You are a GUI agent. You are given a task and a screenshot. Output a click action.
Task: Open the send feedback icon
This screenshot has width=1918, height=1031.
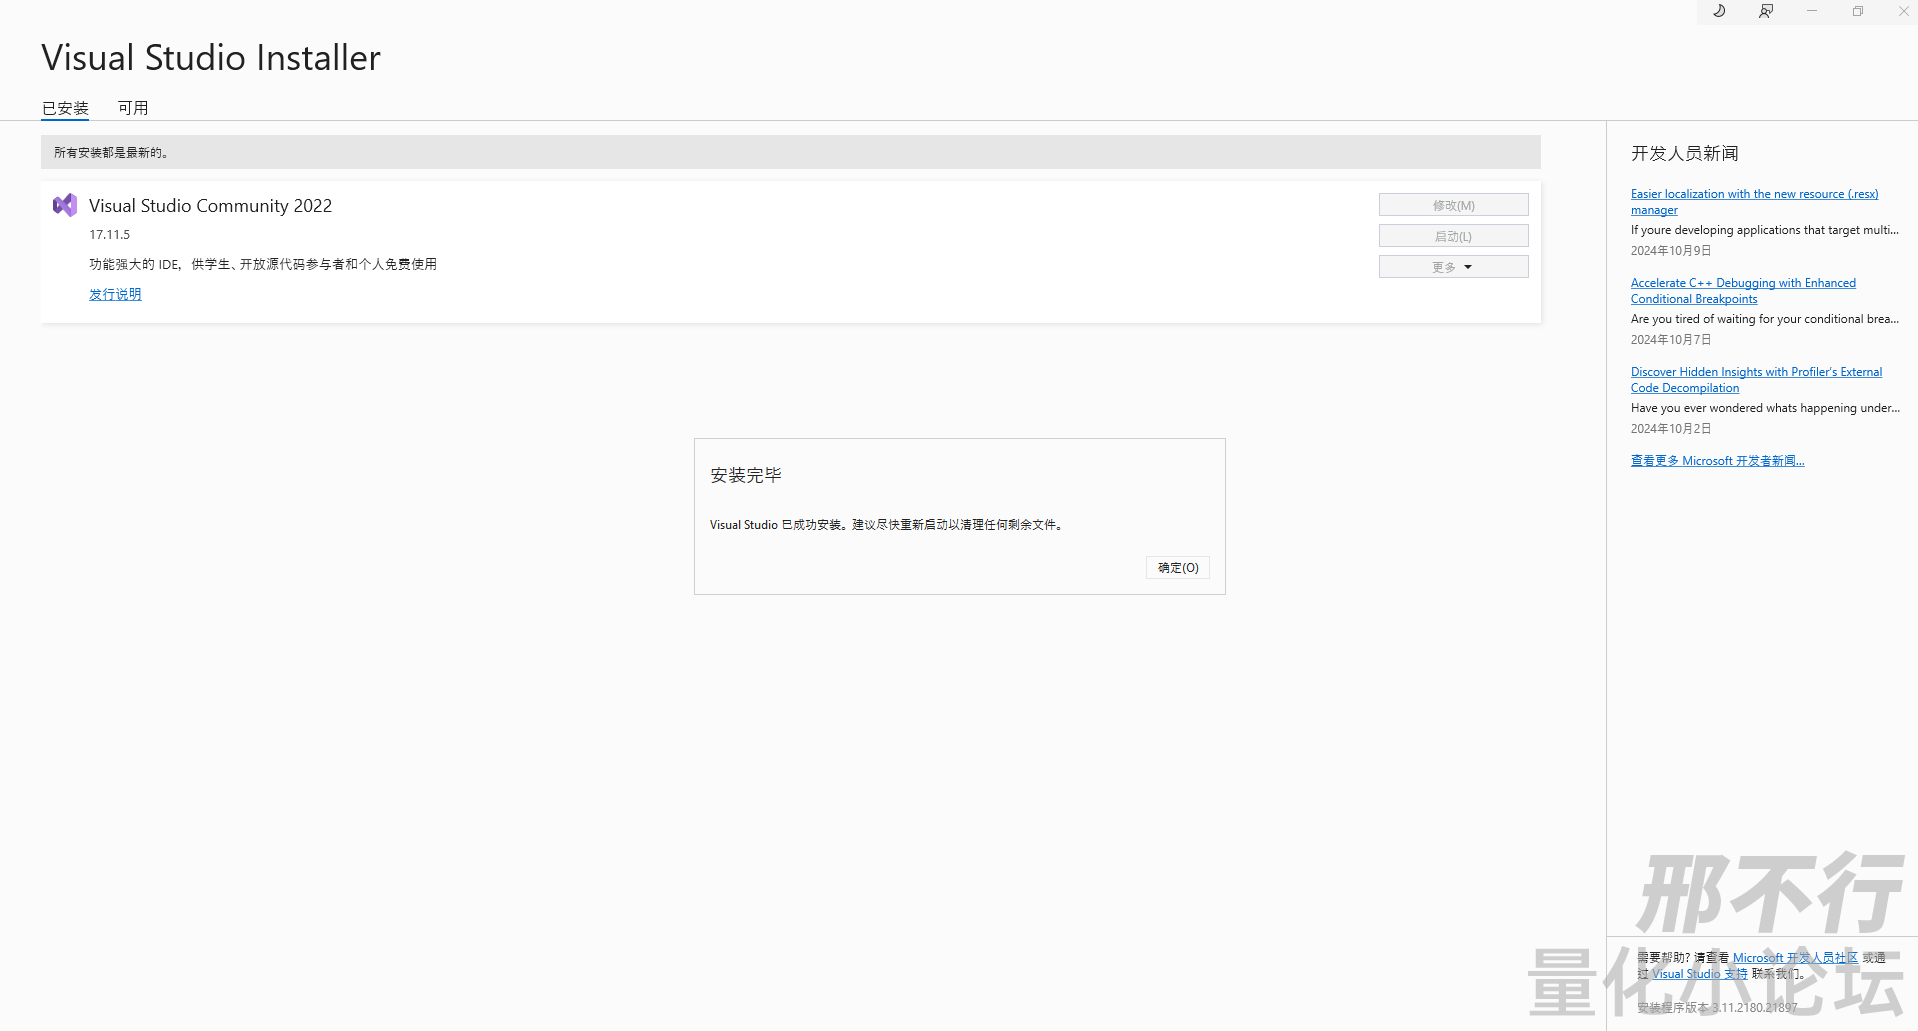[x=1766, y=11]
